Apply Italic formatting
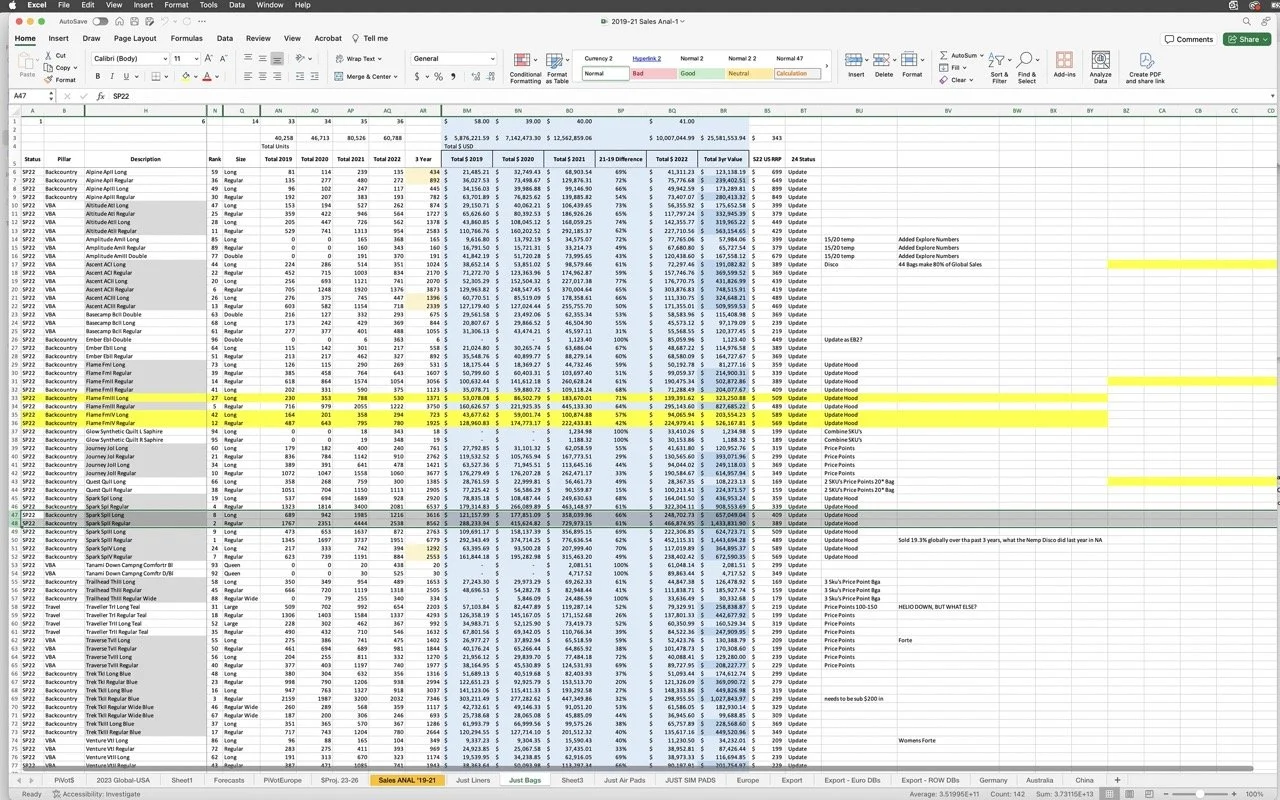Screen dimensions: 1280x800 [113, 77]
